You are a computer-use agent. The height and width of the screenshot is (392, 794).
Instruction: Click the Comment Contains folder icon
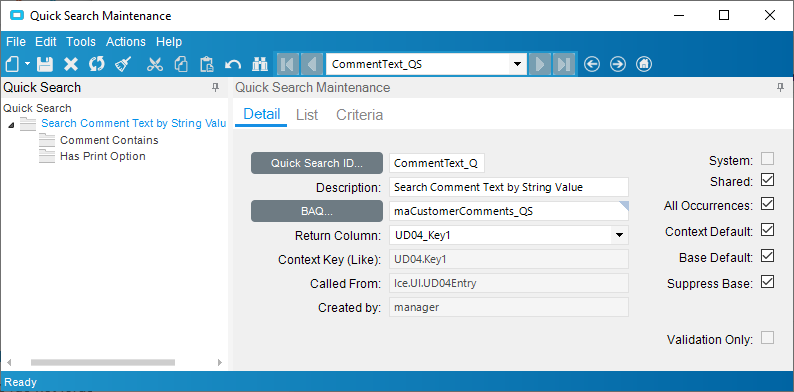point(47,140)
